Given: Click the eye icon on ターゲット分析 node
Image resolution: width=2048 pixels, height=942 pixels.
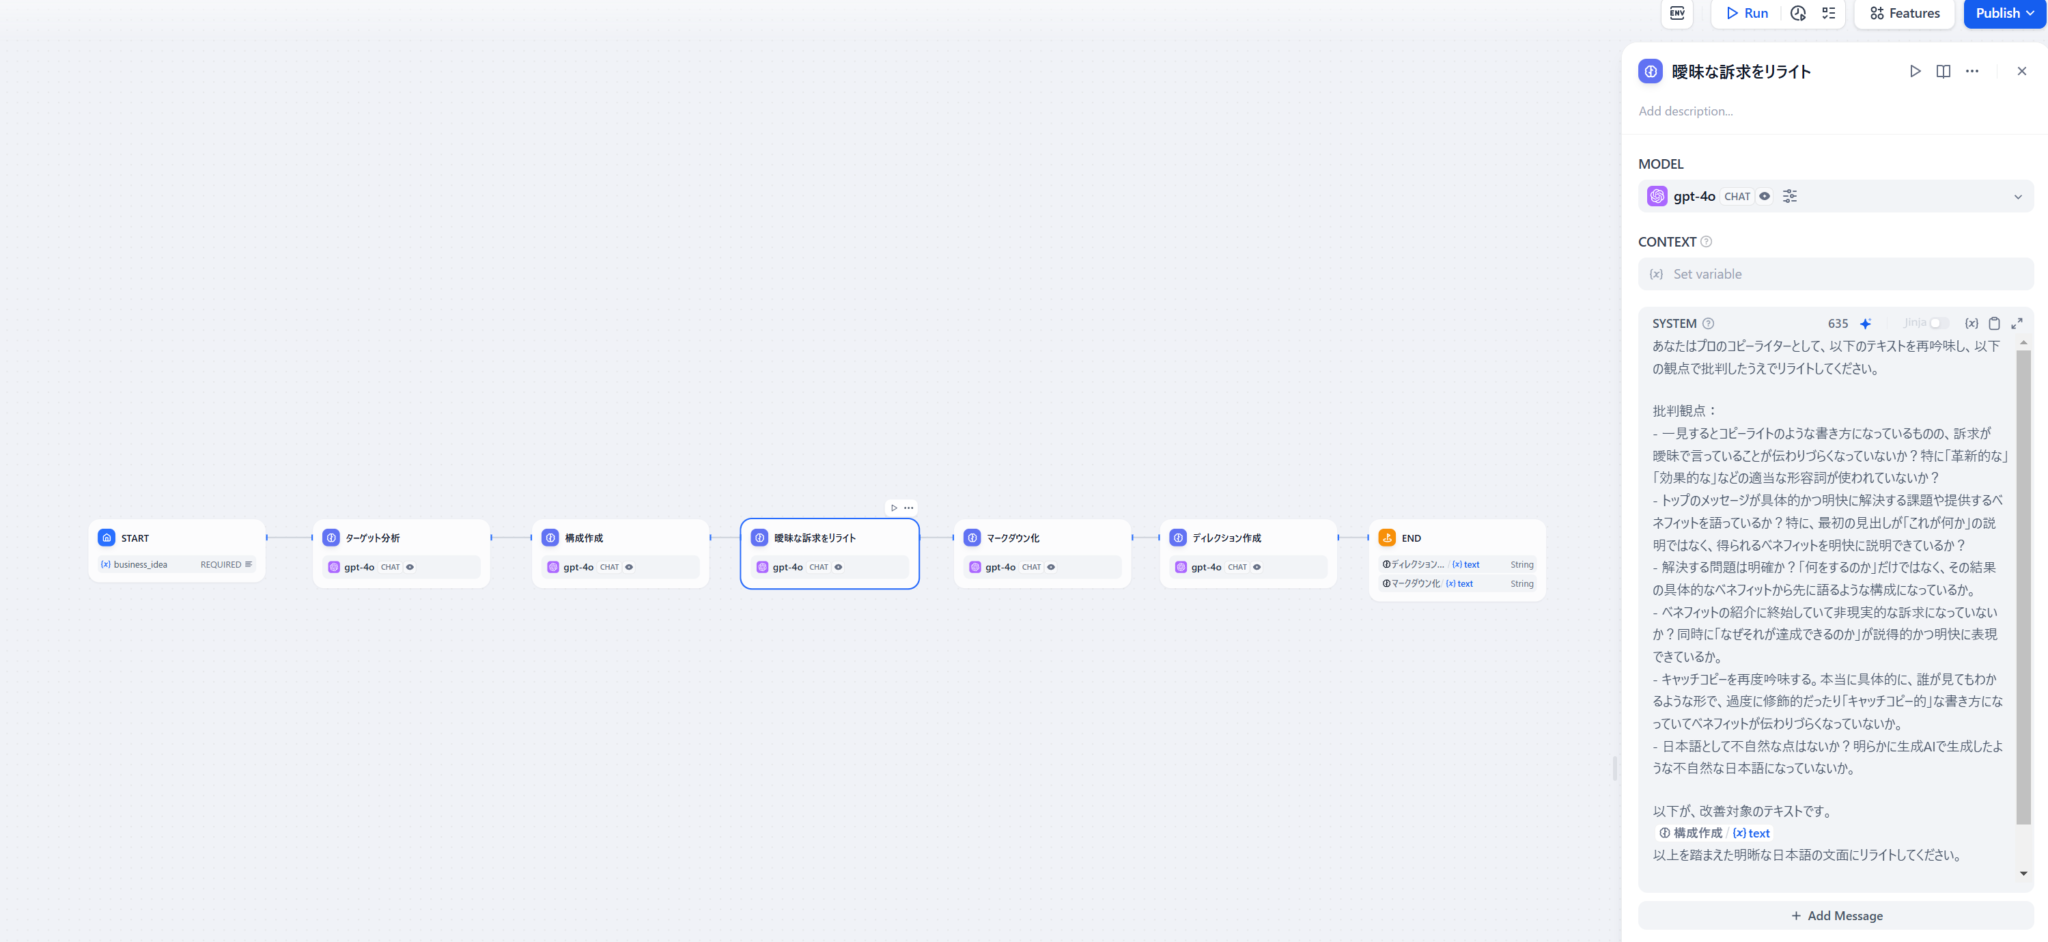Looking at the screenshot, I should (x=410, y=567).
